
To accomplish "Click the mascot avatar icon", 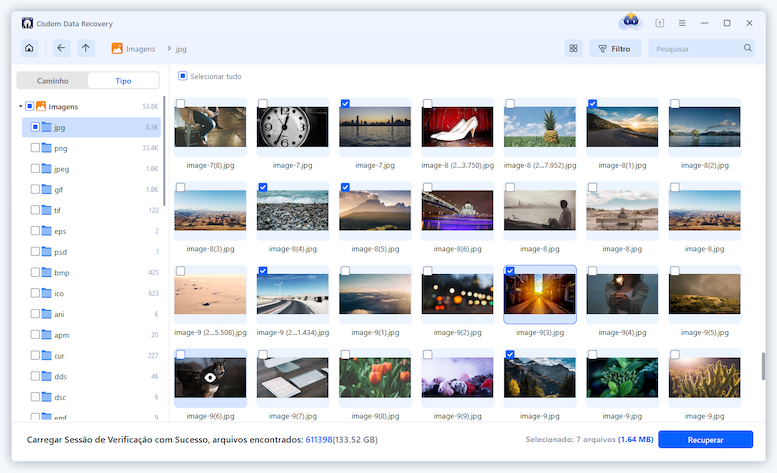I will (630, 22).
